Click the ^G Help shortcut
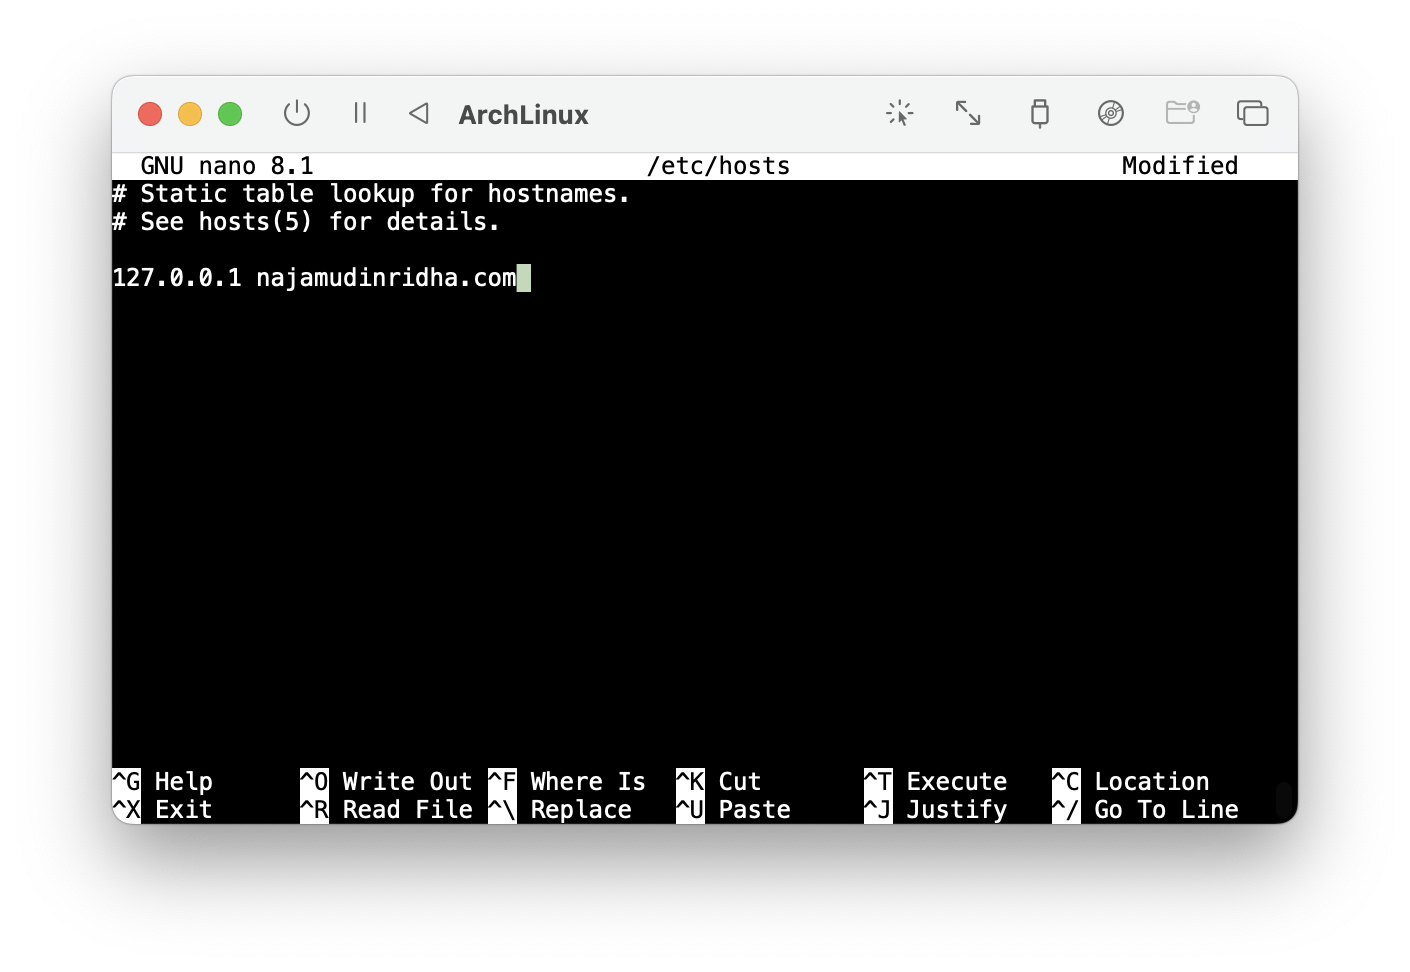This screenshot has width=1410, height=972. pos(162,782)
